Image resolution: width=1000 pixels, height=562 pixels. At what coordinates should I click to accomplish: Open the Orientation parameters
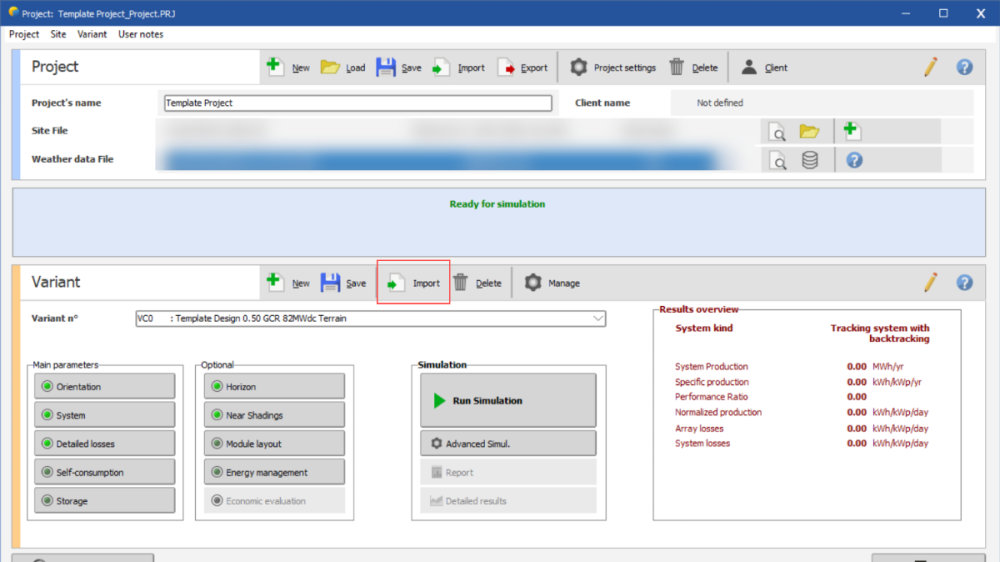[x=105, y=387]
